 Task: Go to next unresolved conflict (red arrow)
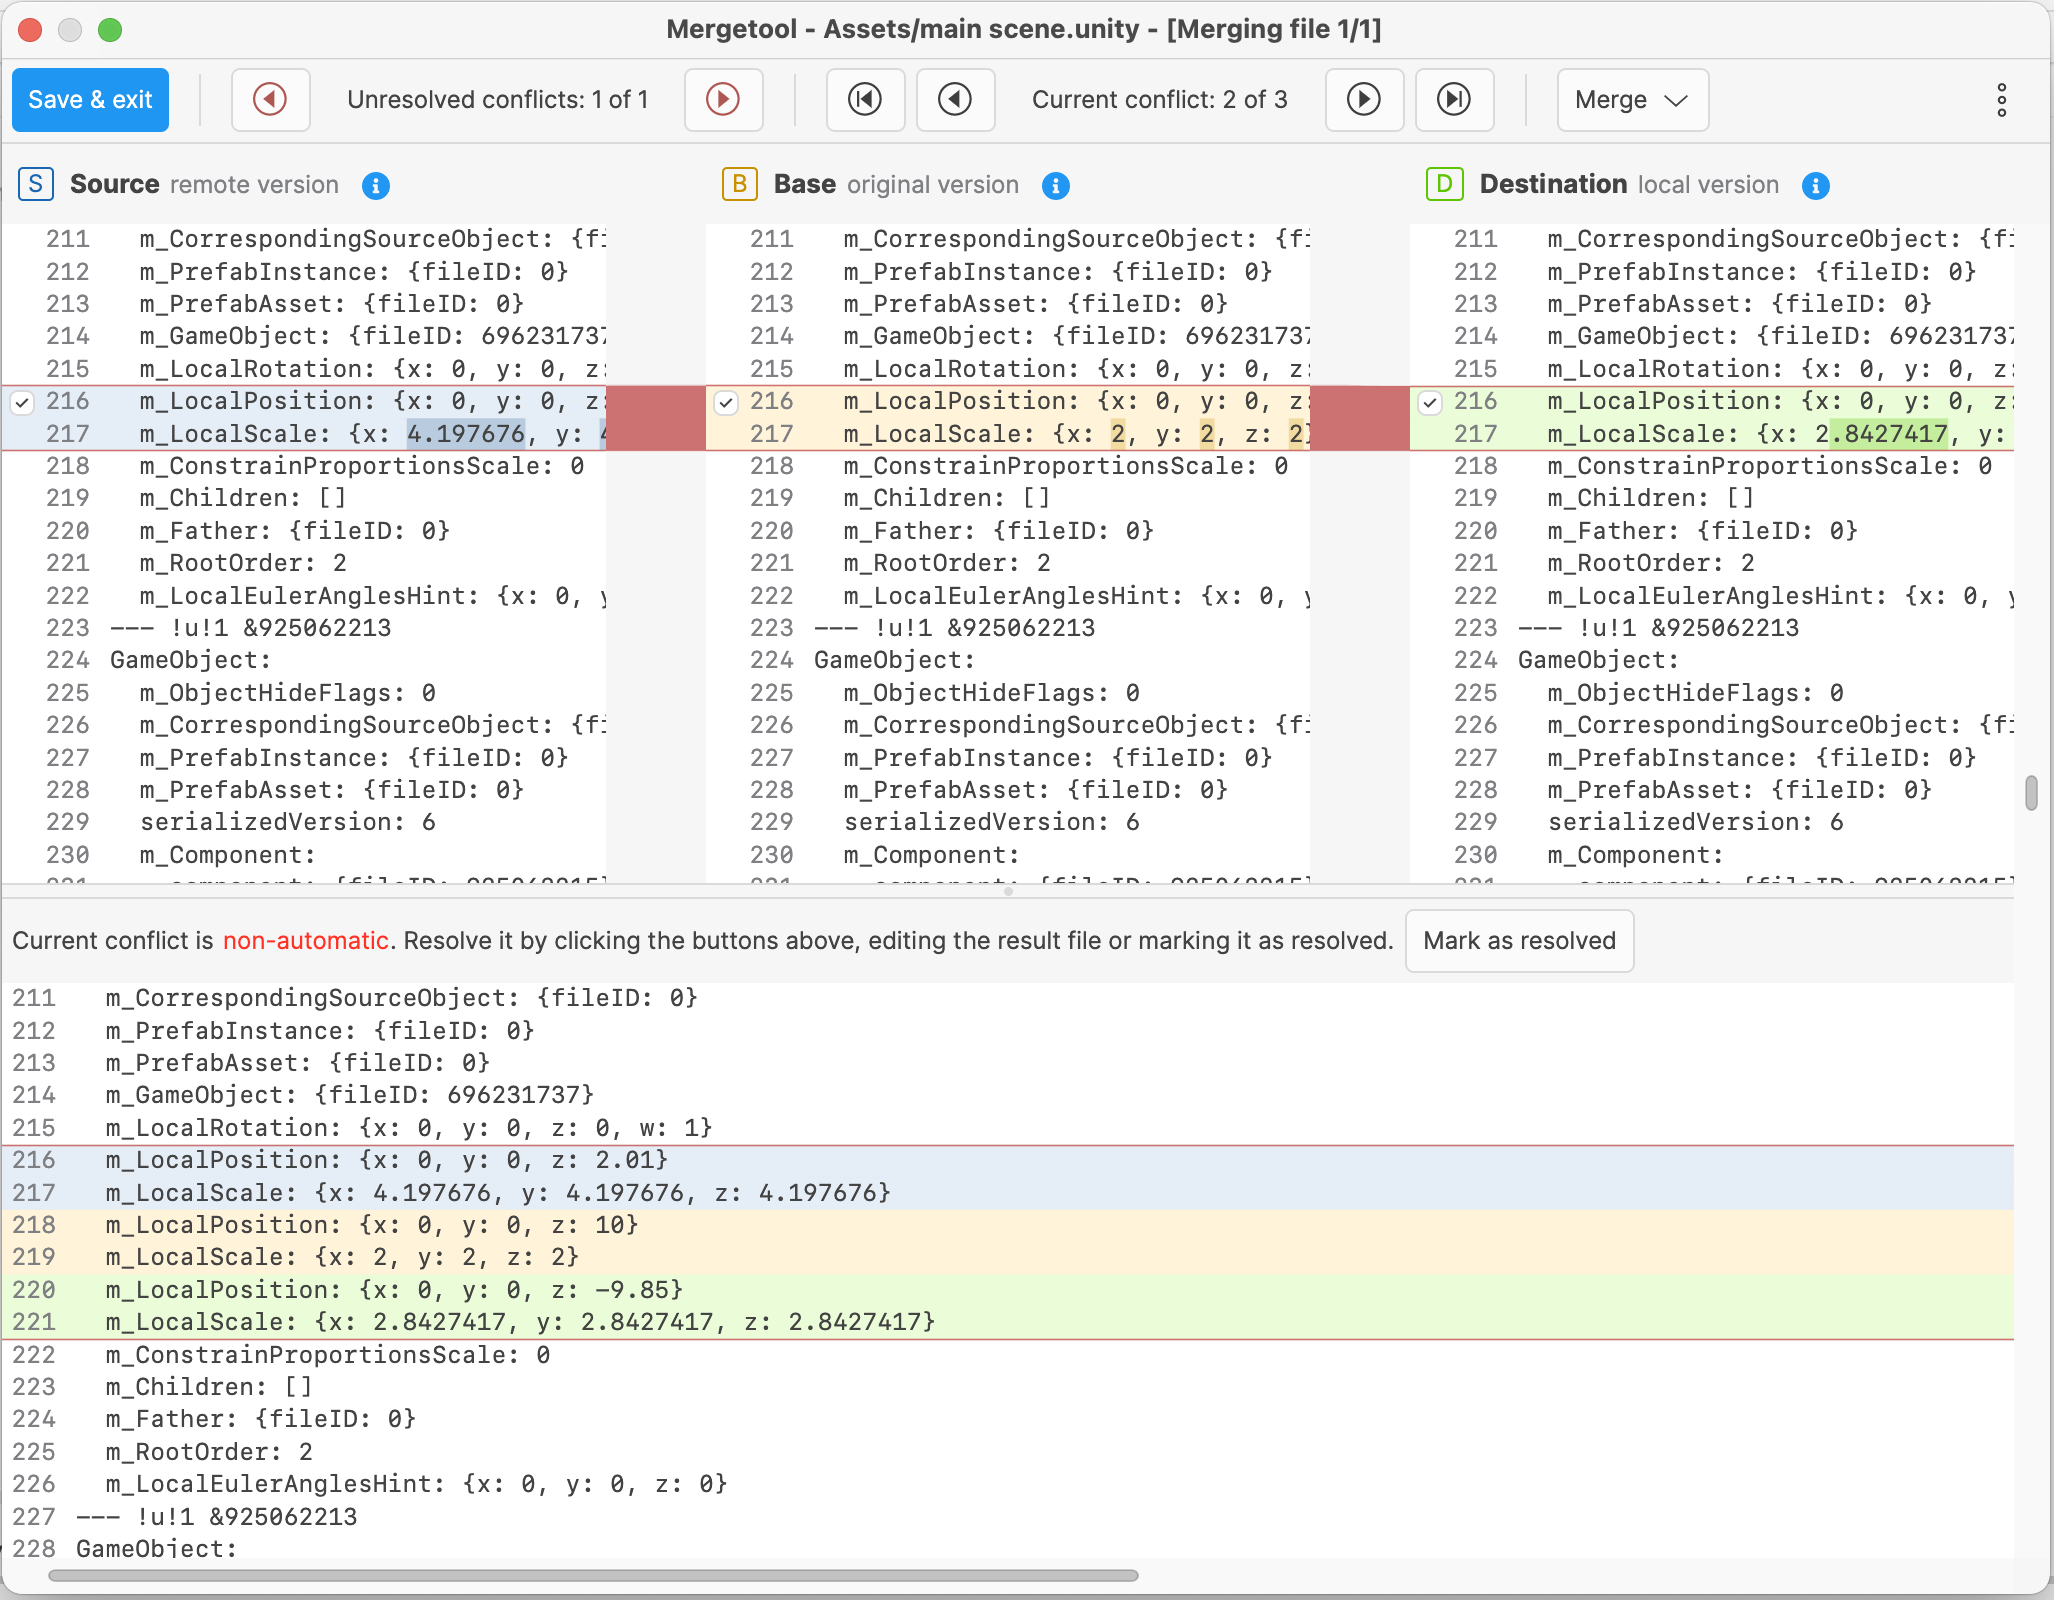(x=723, y=99)
